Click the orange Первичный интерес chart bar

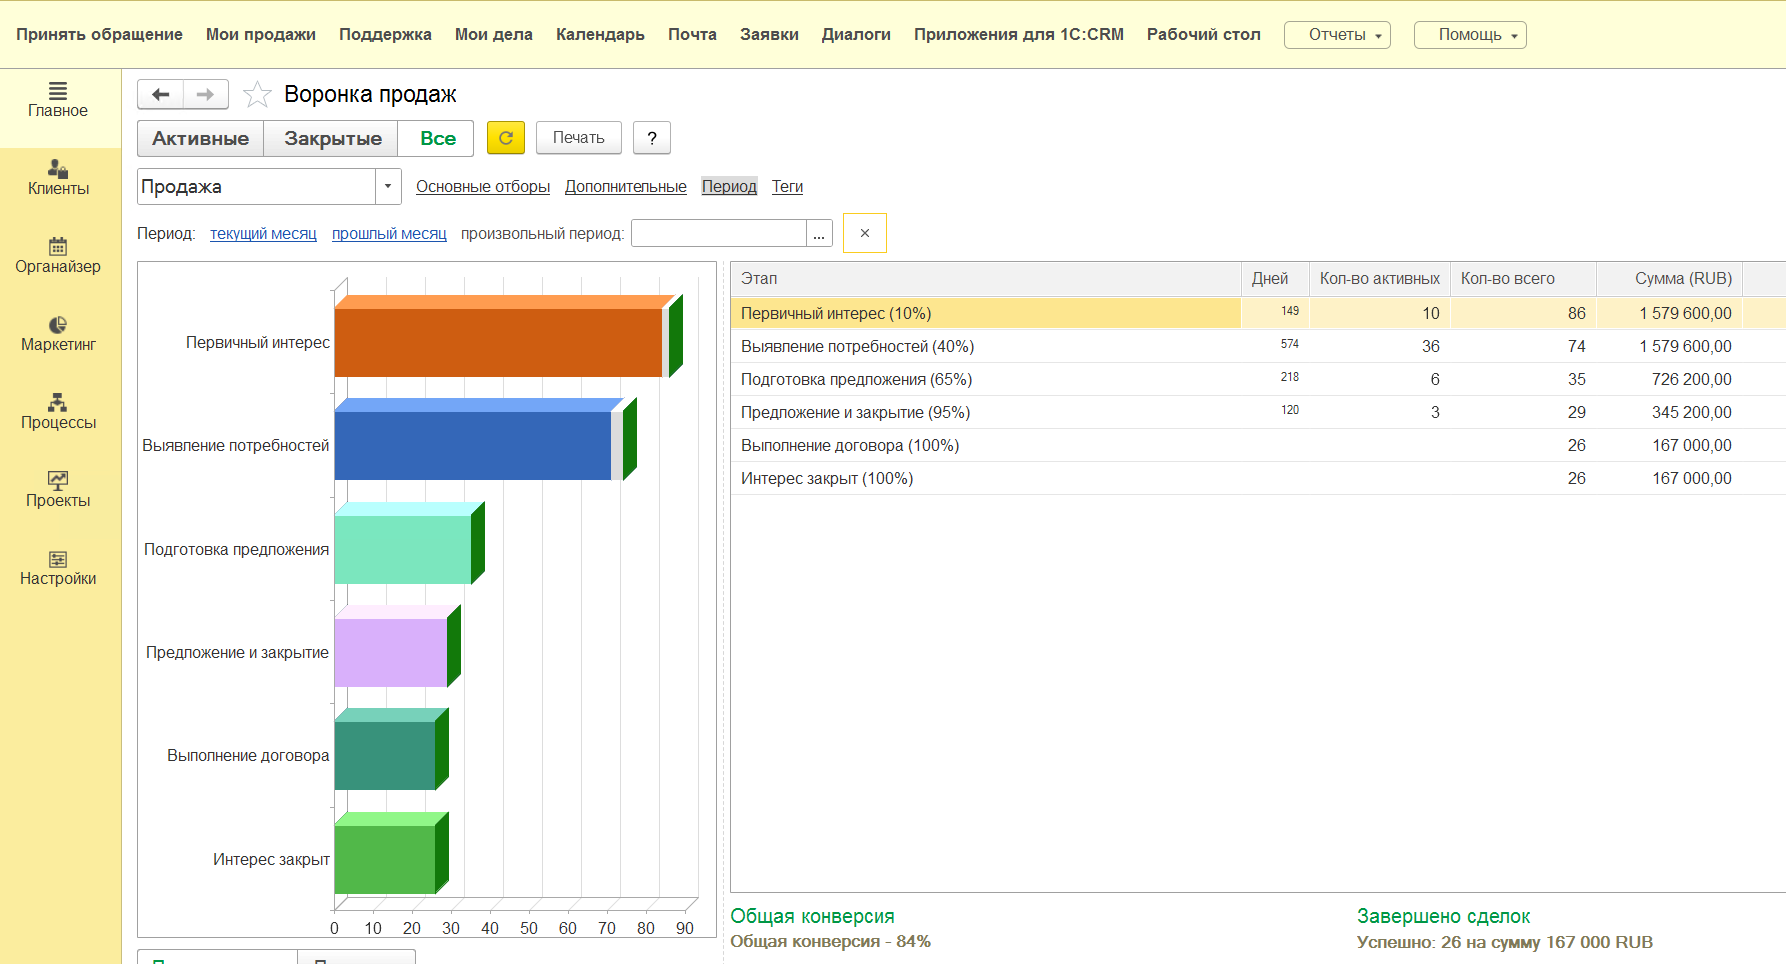(497, 342)
